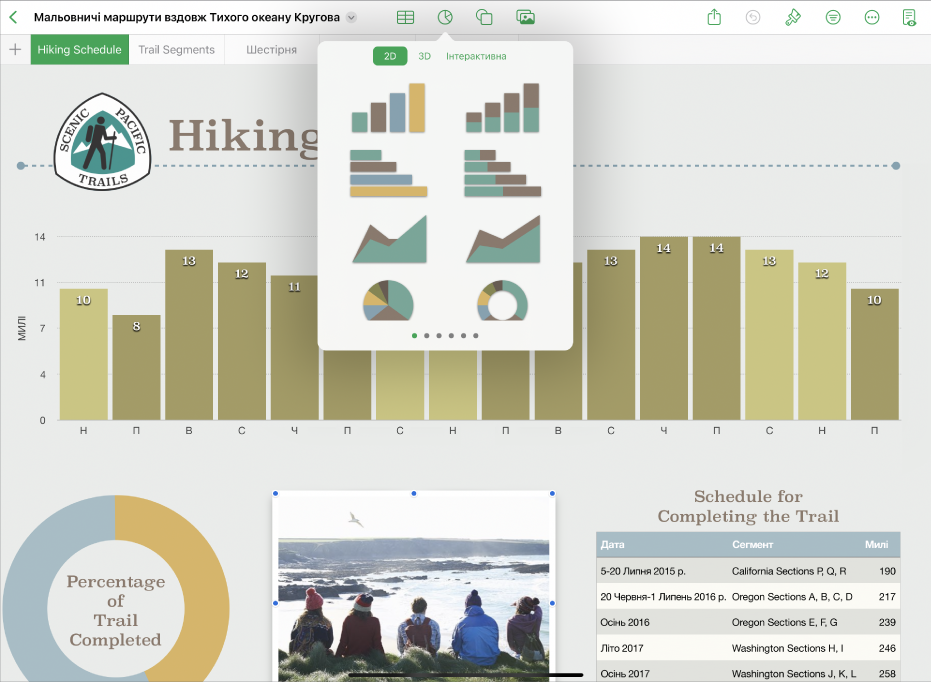
Task: Select cell Літо 2017
Action: [x=622, y=648]
